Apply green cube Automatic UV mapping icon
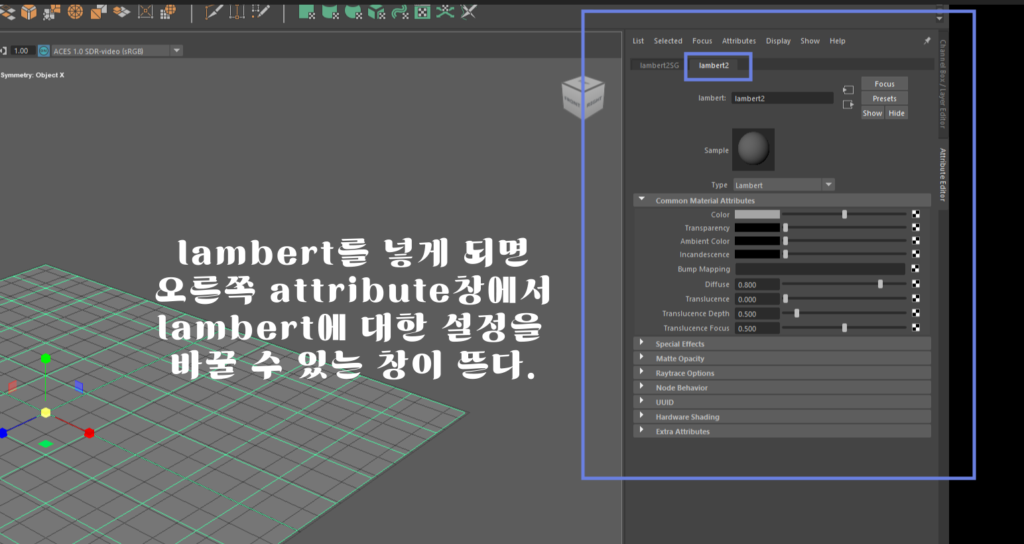Screen dimensions: 1024x544 pyautogui.click(x=376, y=11)
